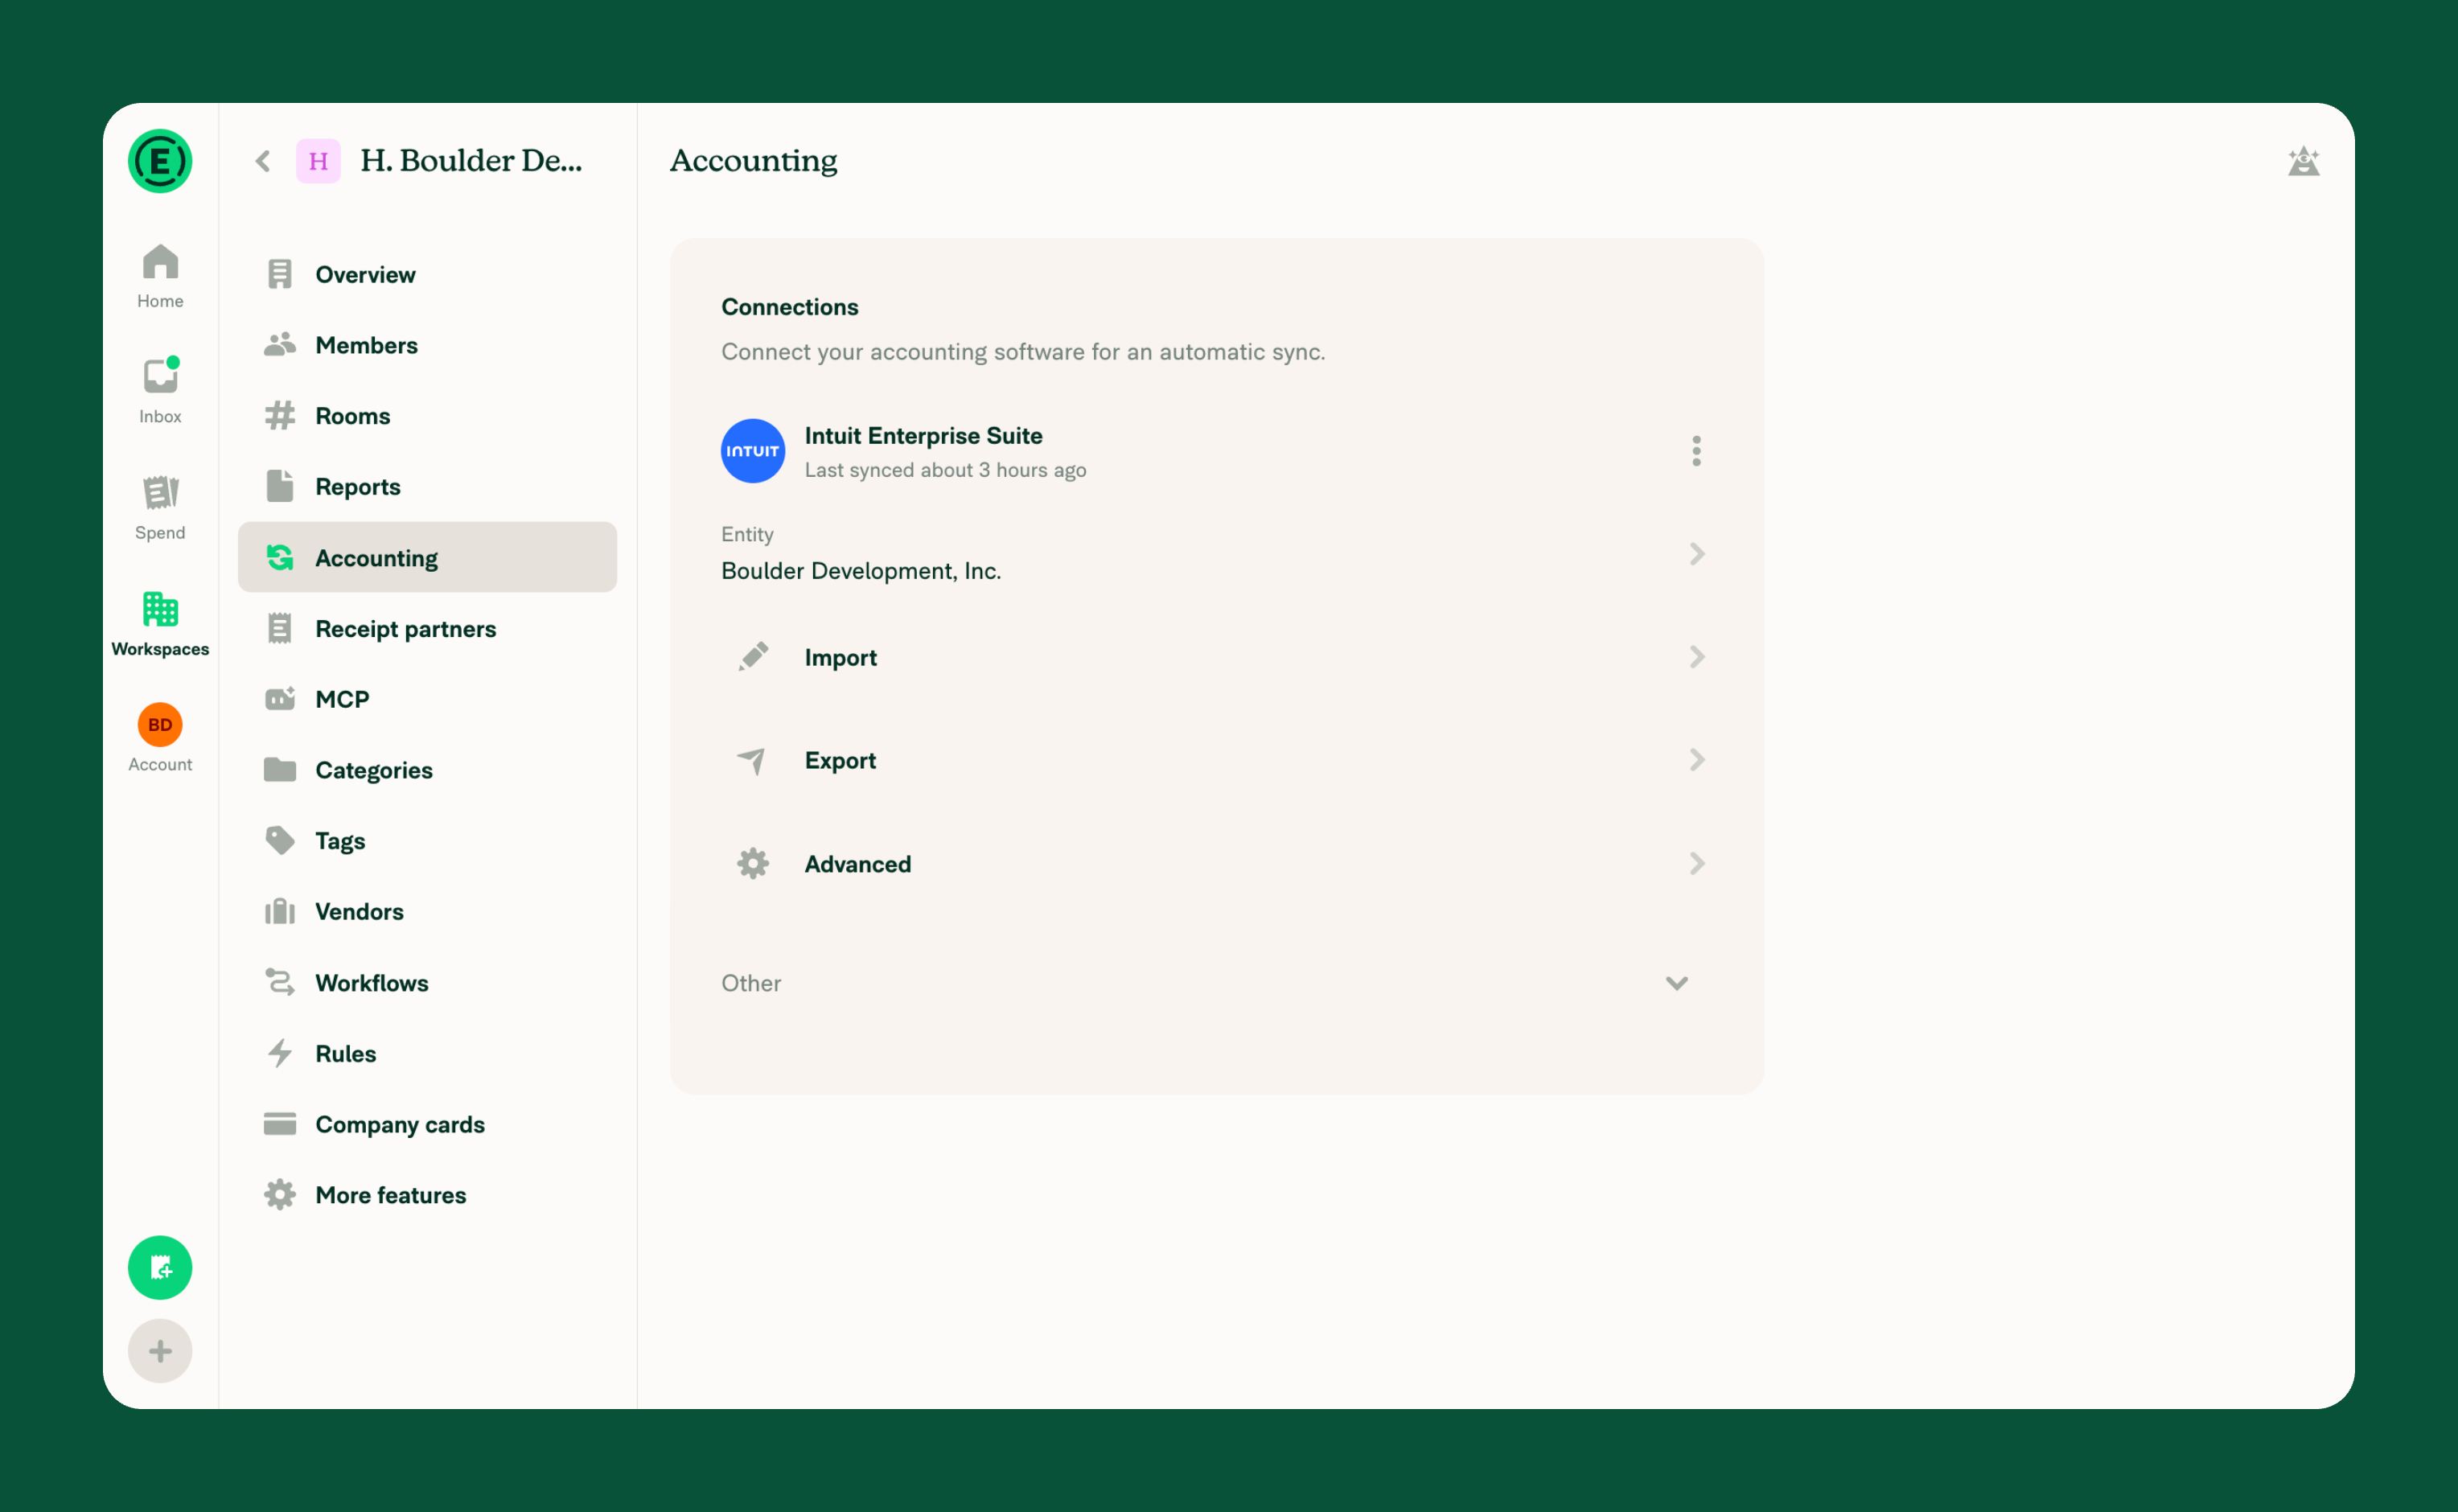Open the MCP menu item
This screenshot has width=2458, height=1512.
point(427,699)
